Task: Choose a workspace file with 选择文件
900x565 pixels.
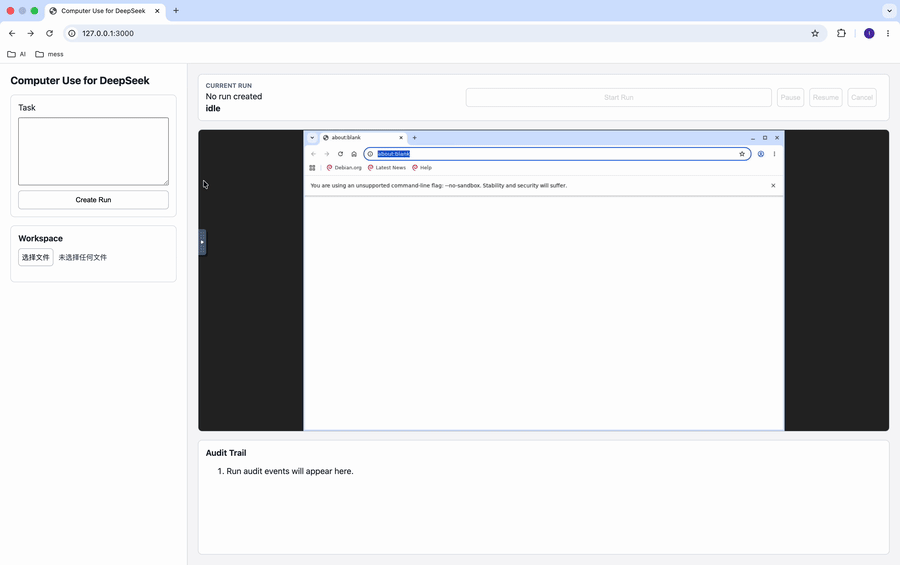Action: 36,257
